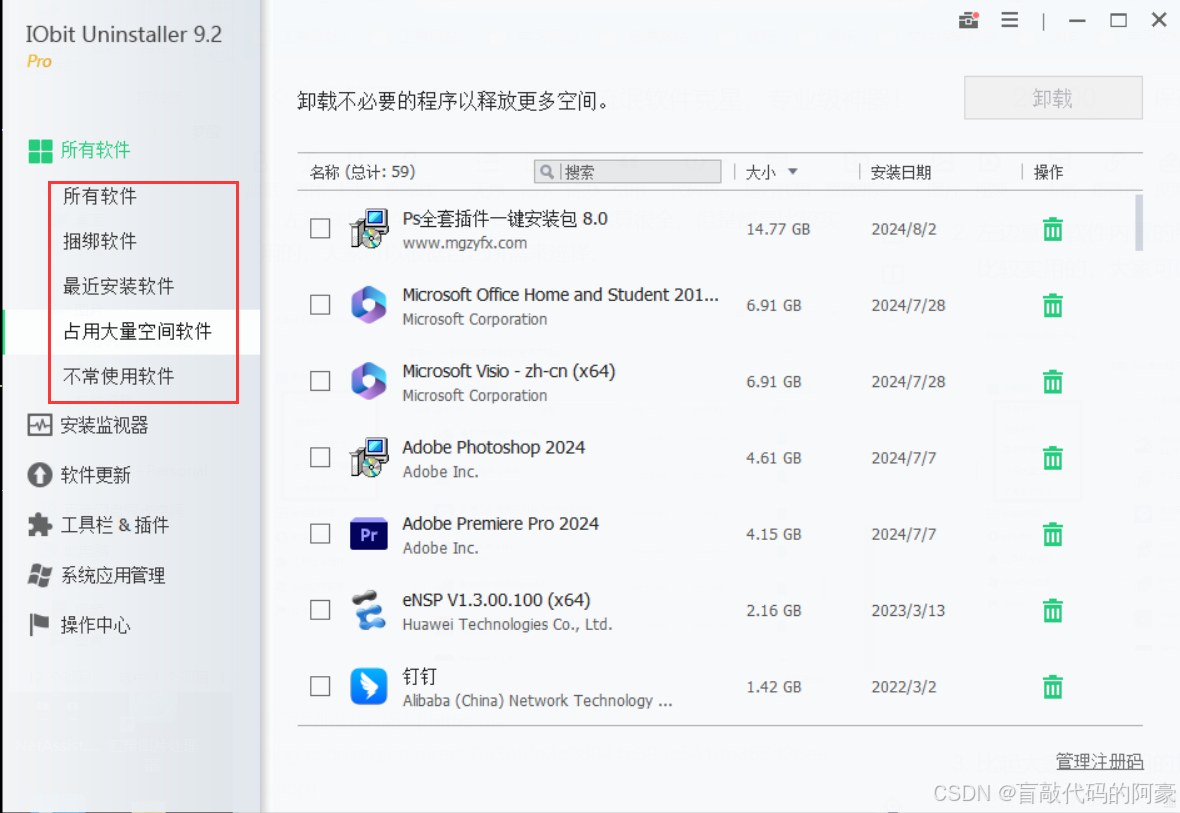Click the 安装监视器 monitor icon
Viewport: 1180px width, 813px height.
click(40, 425)
